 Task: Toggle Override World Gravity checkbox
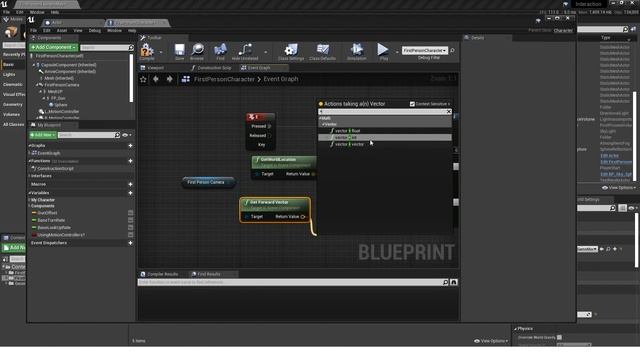click(x=560, y=338)
